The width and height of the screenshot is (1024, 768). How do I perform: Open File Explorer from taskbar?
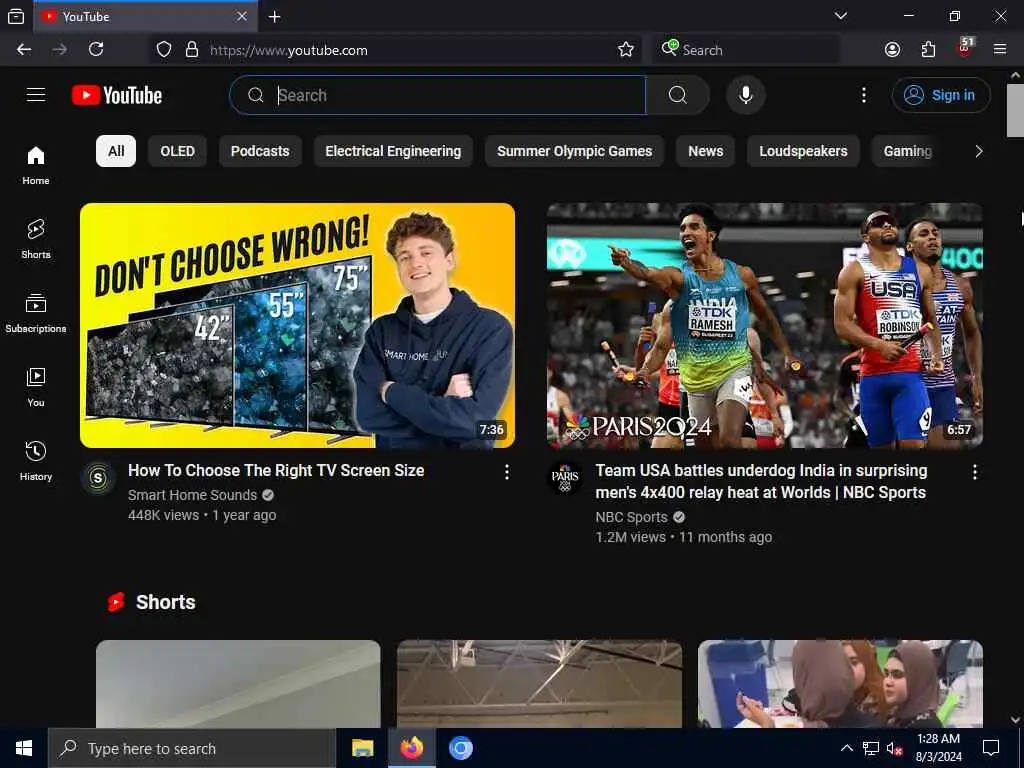pos(362,748)
